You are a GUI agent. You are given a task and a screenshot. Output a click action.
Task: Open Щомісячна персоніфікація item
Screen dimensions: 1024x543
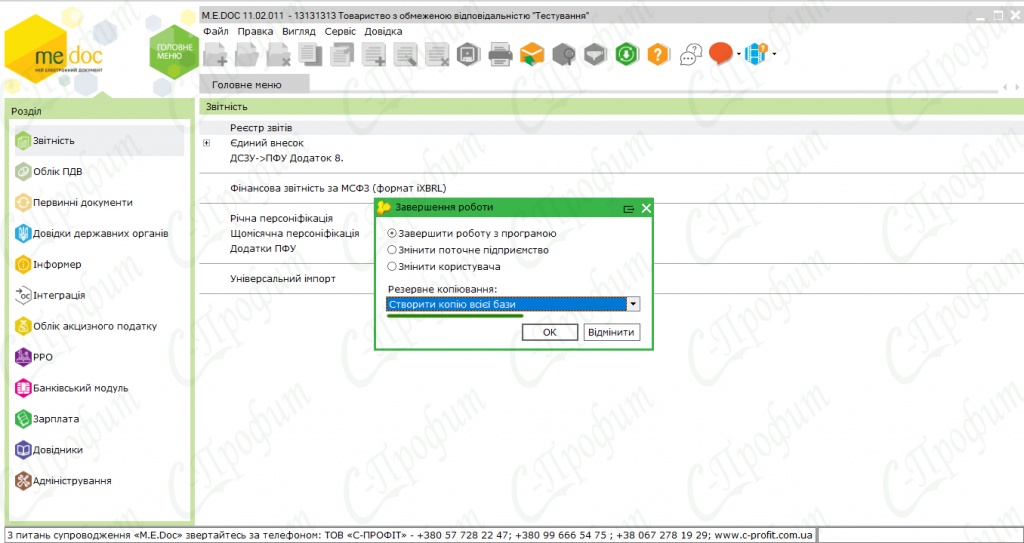pyautogui.click(x=295, y=233)
